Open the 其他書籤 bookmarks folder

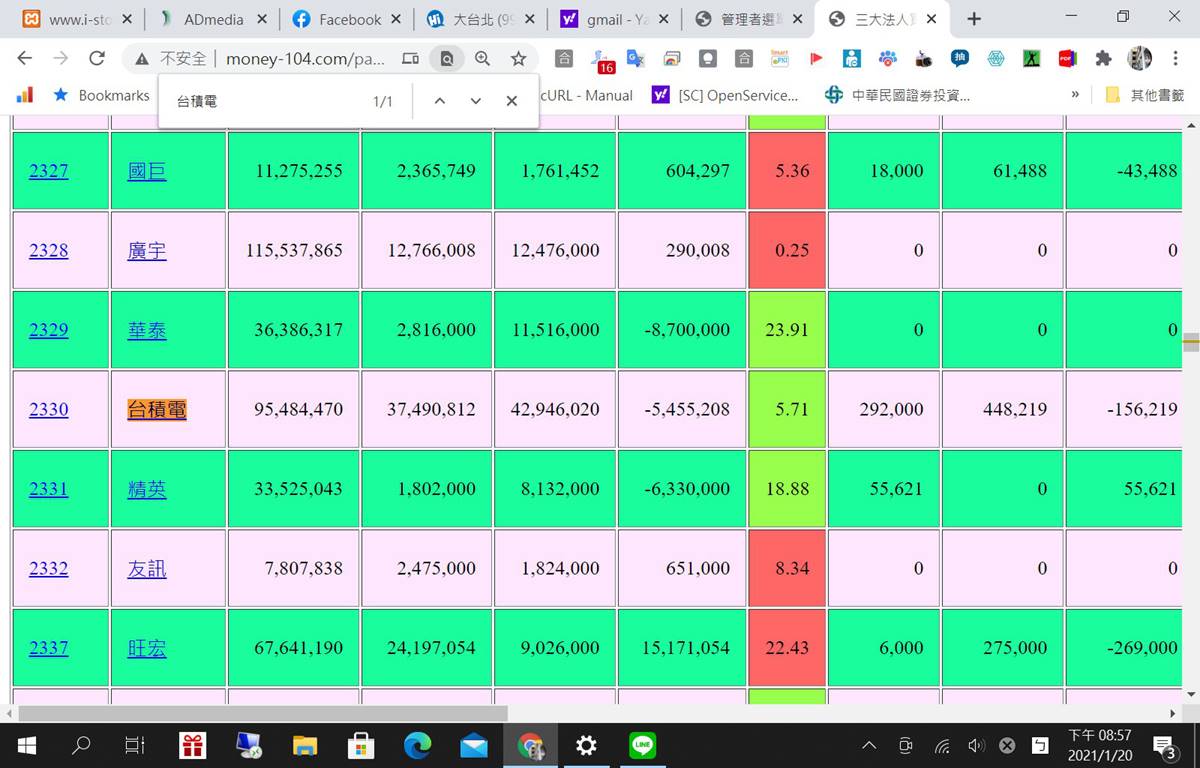coord(1145,95)
